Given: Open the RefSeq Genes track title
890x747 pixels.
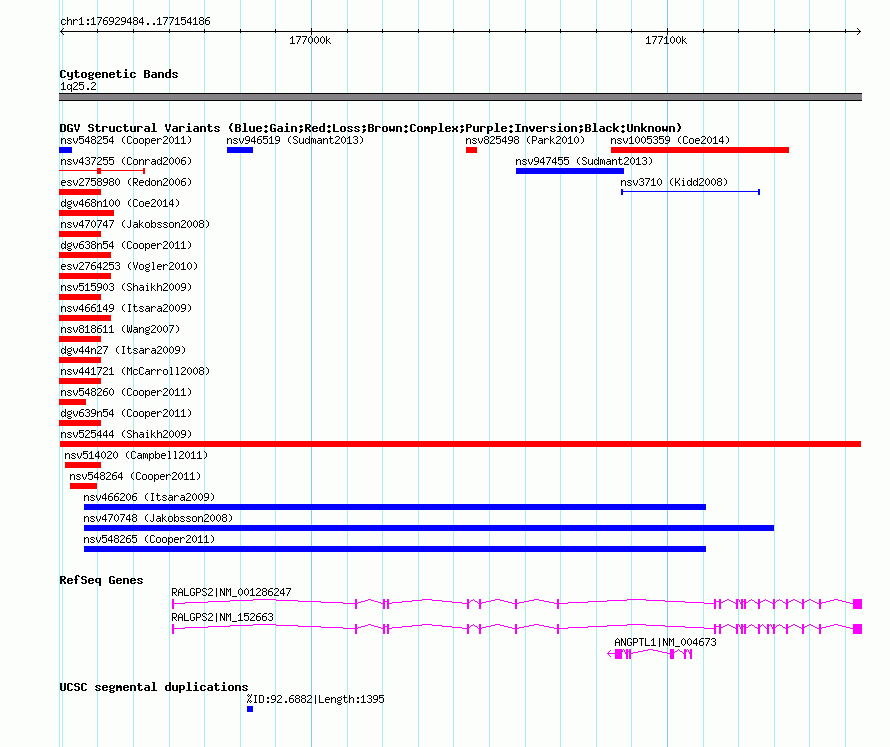Looking at the screenshot, I should [x=101, y=580].
